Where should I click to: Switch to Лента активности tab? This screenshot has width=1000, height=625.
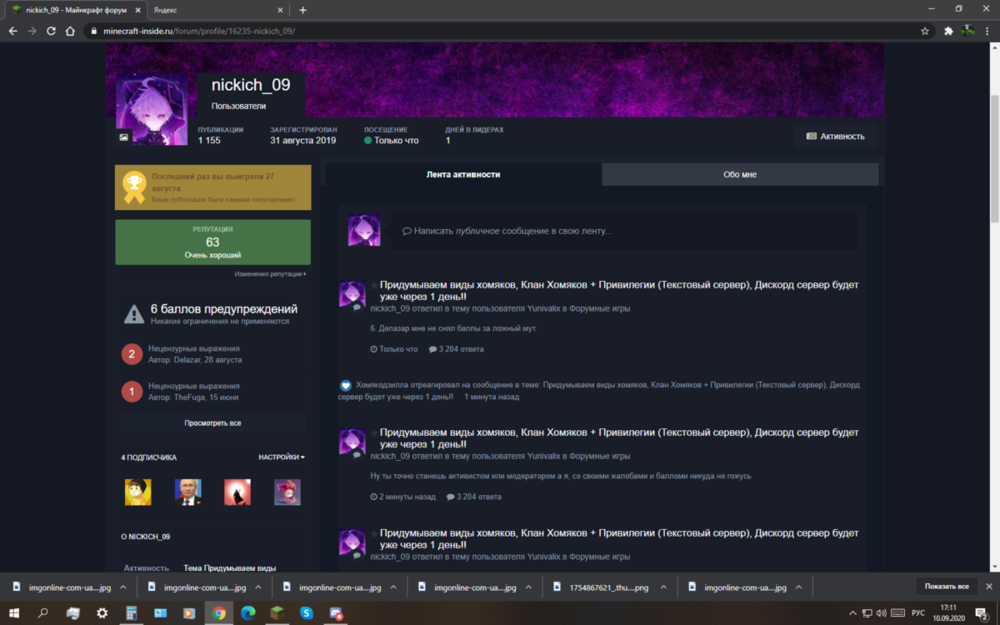(x=463, y=174)
